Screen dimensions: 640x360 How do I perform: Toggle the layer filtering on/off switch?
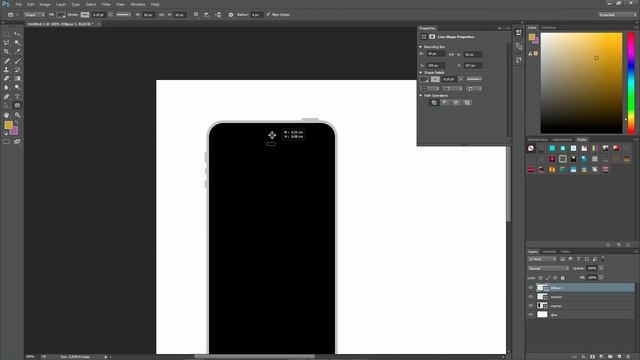pyautogui.click(x=603, y=259)
